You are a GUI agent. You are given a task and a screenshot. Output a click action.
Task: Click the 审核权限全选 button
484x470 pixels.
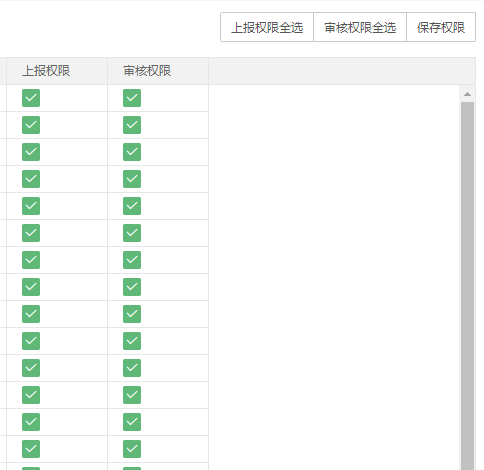[360, 27]
